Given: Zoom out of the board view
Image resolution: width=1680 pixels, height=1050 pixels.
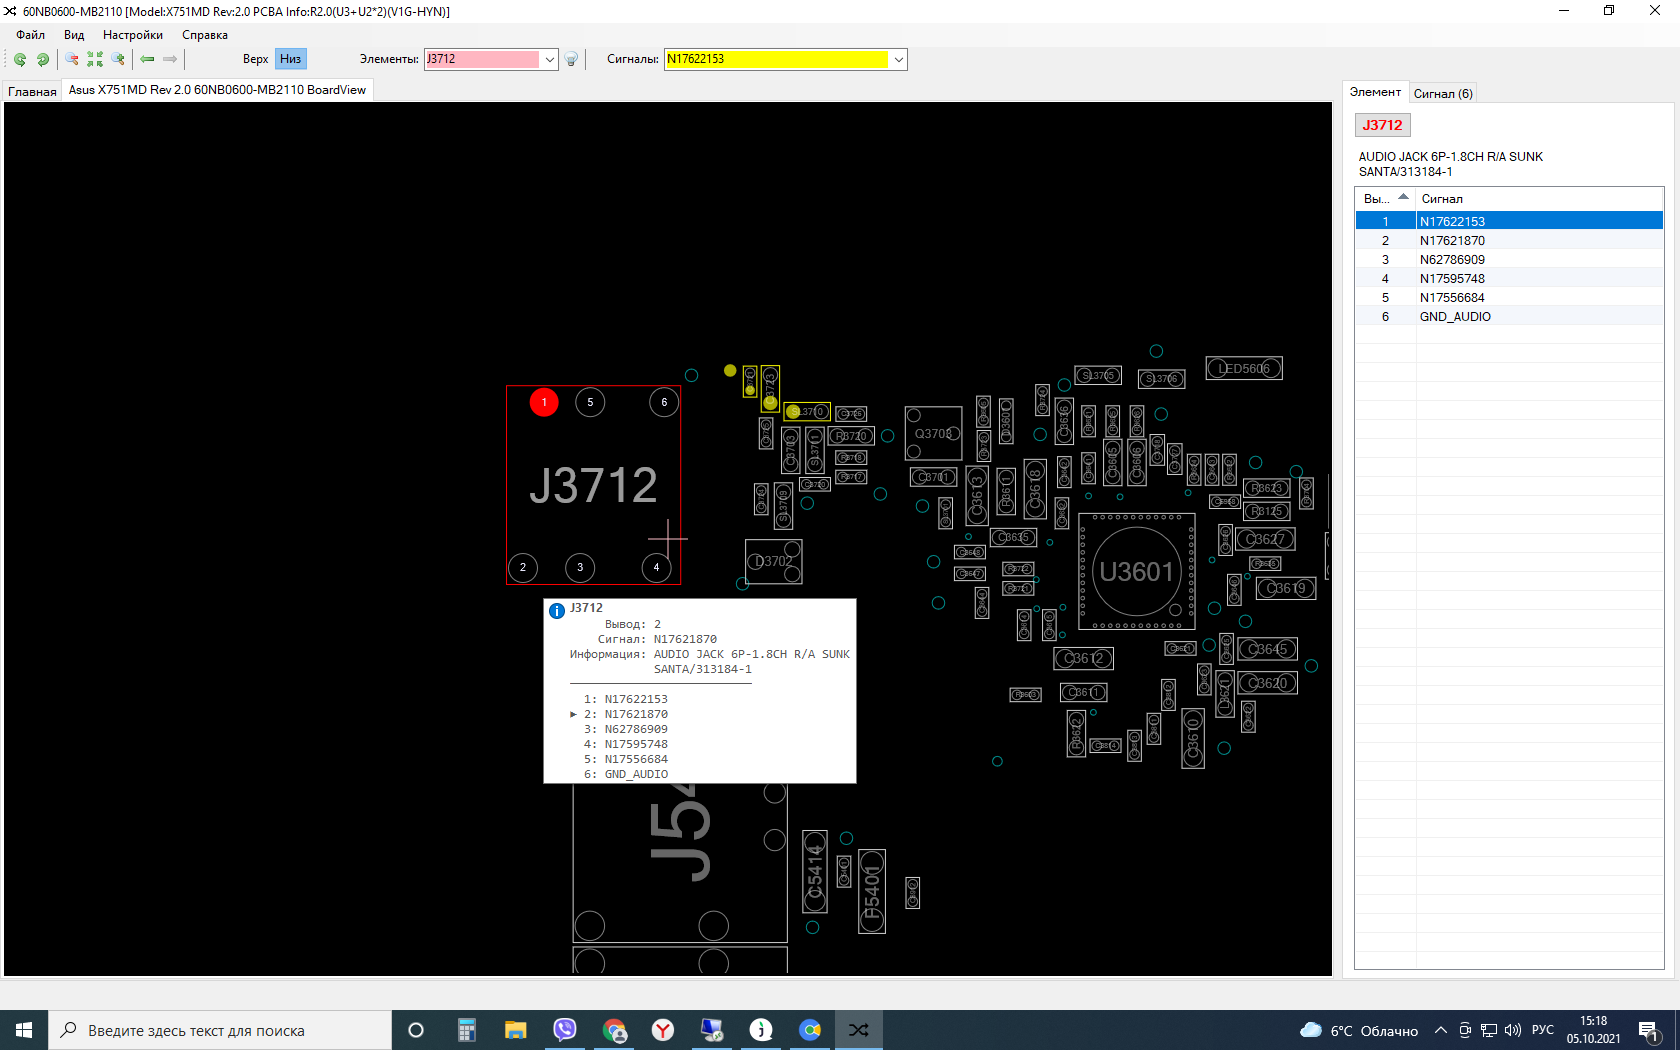Looking at the screenshot, I should tap(72, 59).
